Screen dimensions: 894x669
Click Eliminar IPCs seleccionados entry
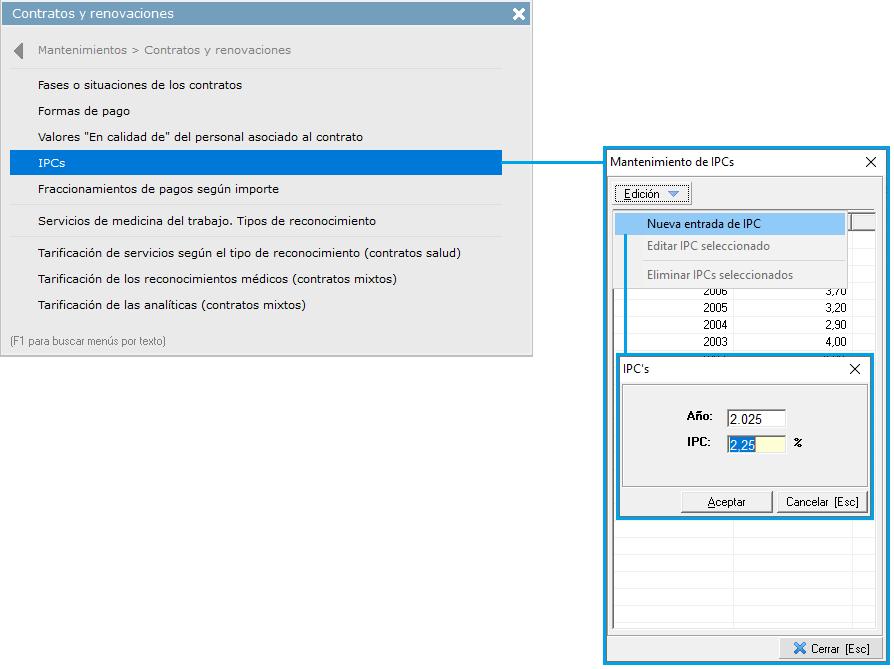tap(719, 275)
